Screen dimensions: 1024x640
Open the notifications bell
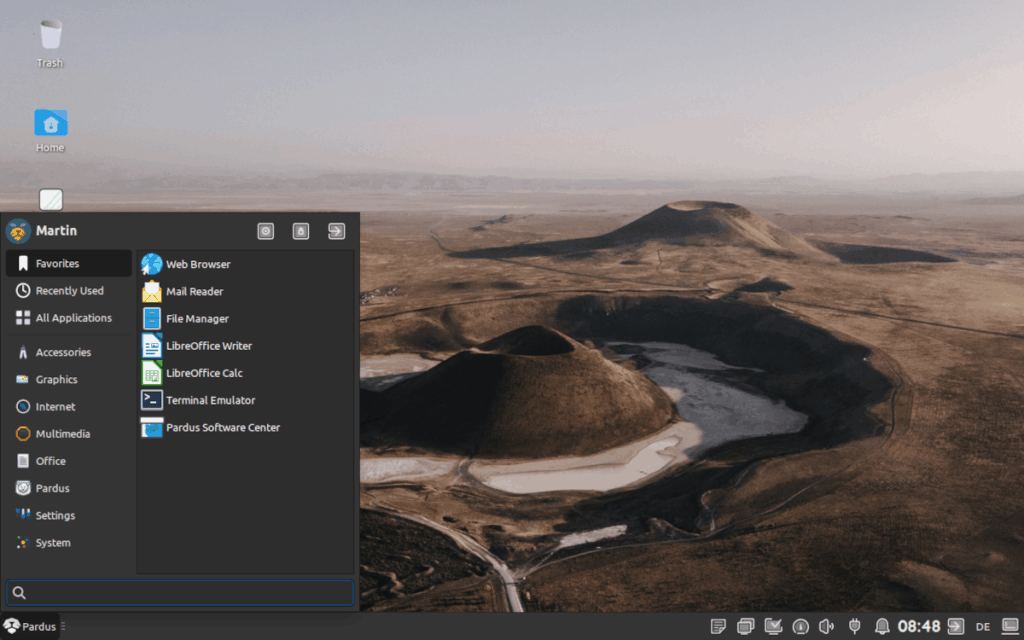click(882, 627)
